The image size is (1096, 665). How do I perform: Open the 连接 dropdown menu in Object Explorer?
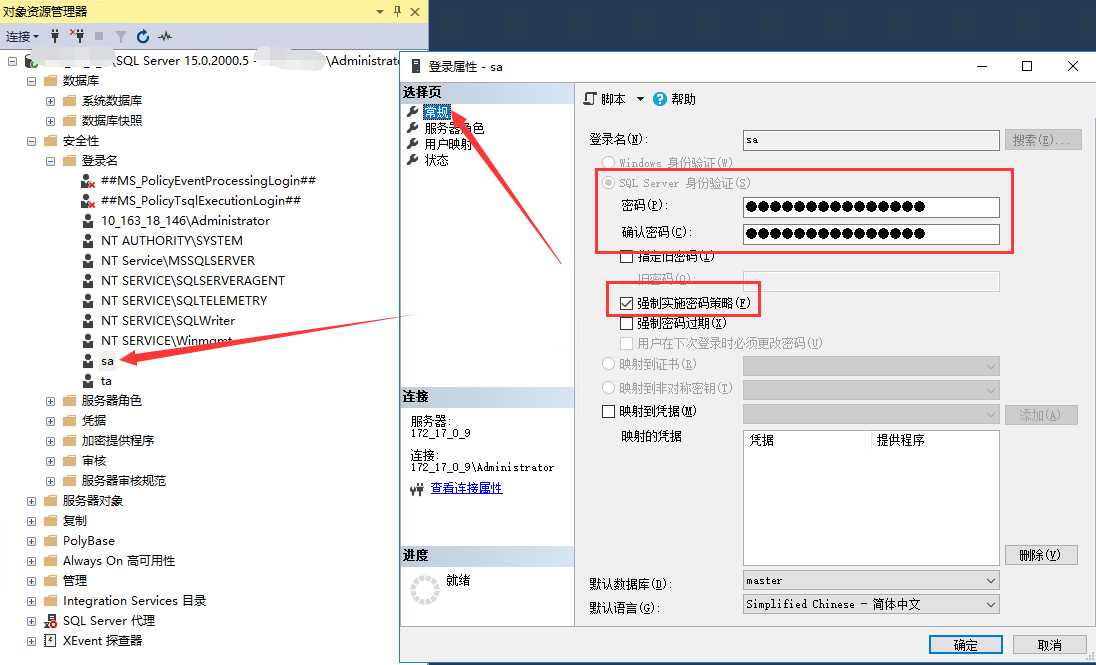(22, 36)
